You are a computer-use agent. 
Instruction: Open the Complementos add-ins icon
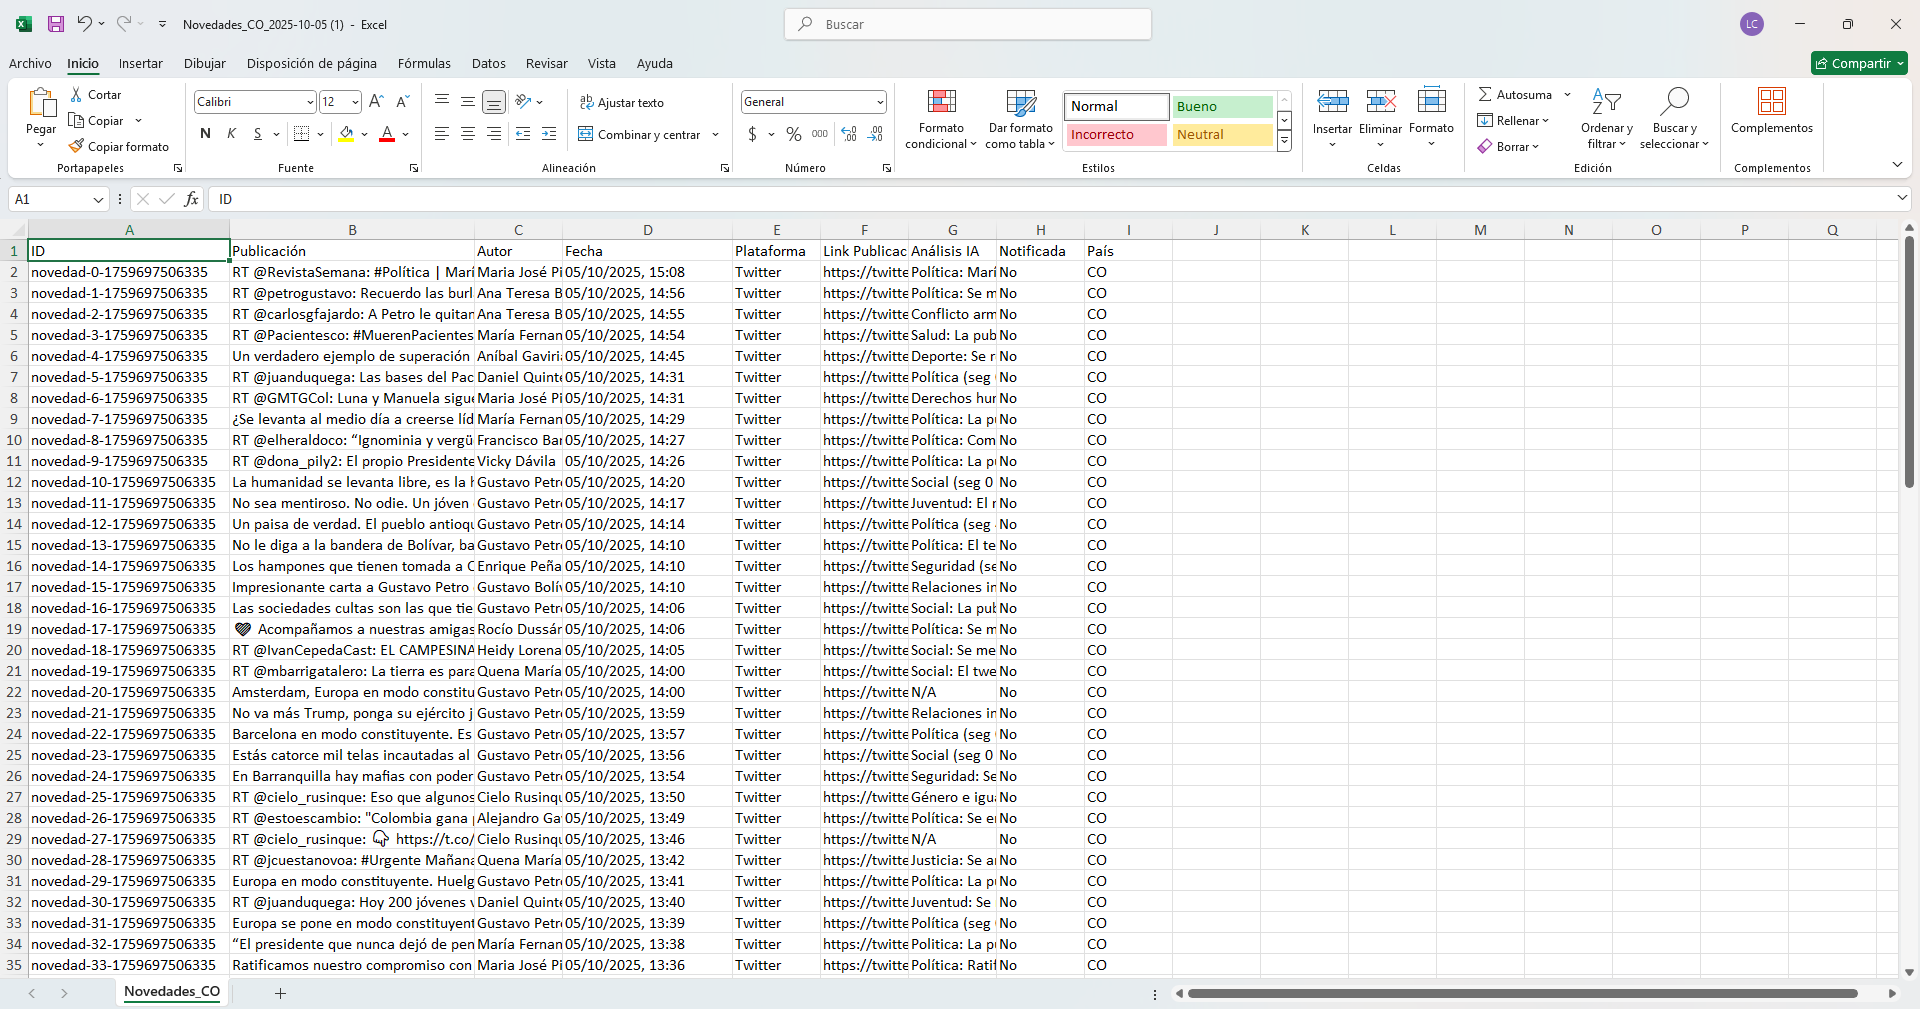tap(1771, 102)
